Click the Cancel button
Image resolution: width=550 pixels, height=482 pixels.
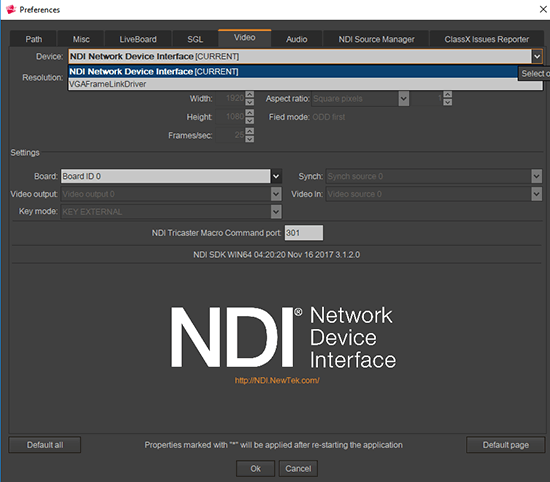click(x=298, y=469)
